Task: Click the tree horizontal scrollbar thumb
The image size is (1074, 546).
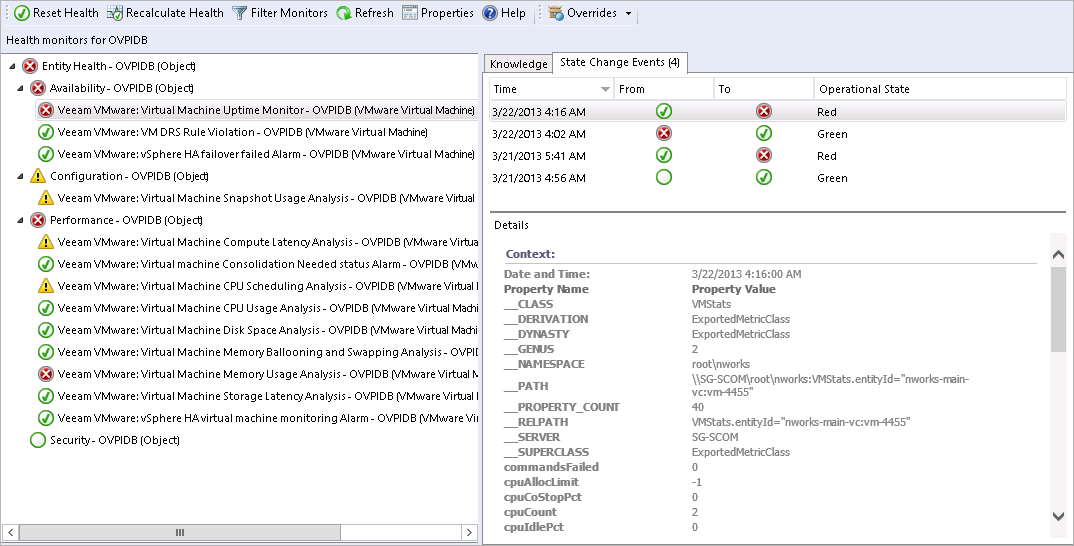Action: tap(179, 532)
